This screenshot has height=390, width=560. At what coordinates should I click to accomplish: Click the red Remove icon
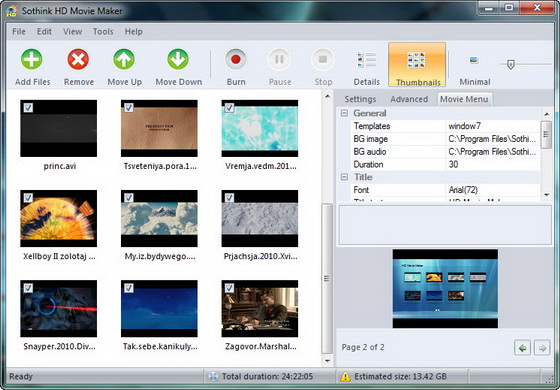click(78, 59)
